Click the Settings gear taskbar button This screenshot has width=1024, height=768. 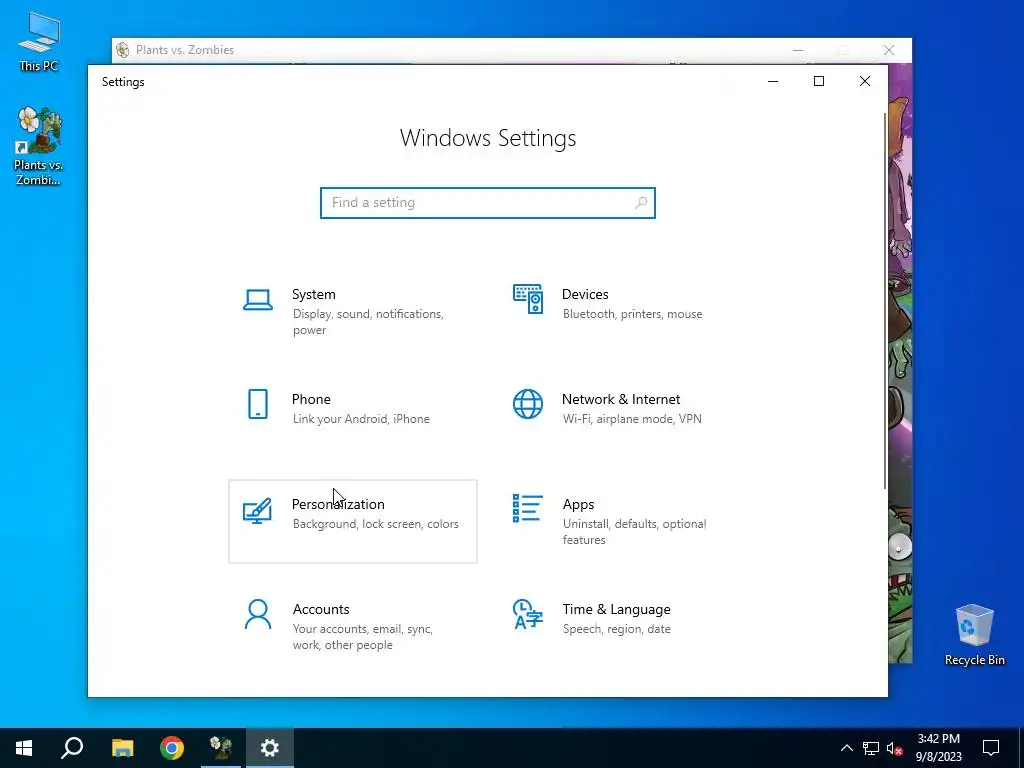click(270, 748)
